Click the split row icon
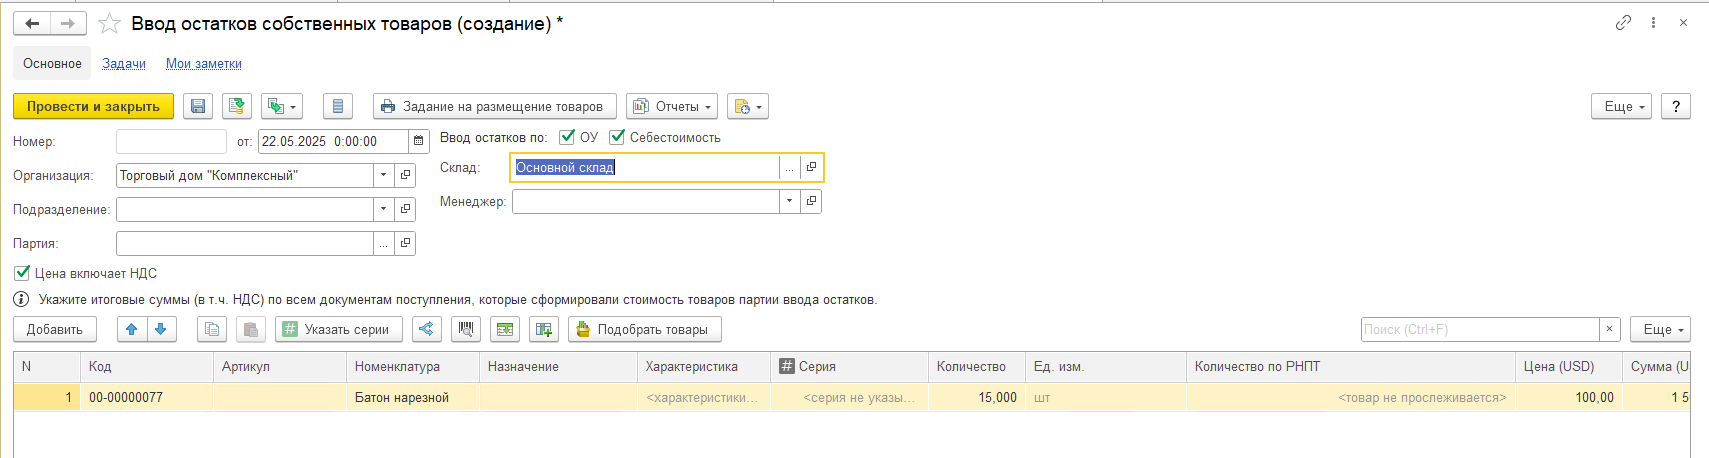 426,329
